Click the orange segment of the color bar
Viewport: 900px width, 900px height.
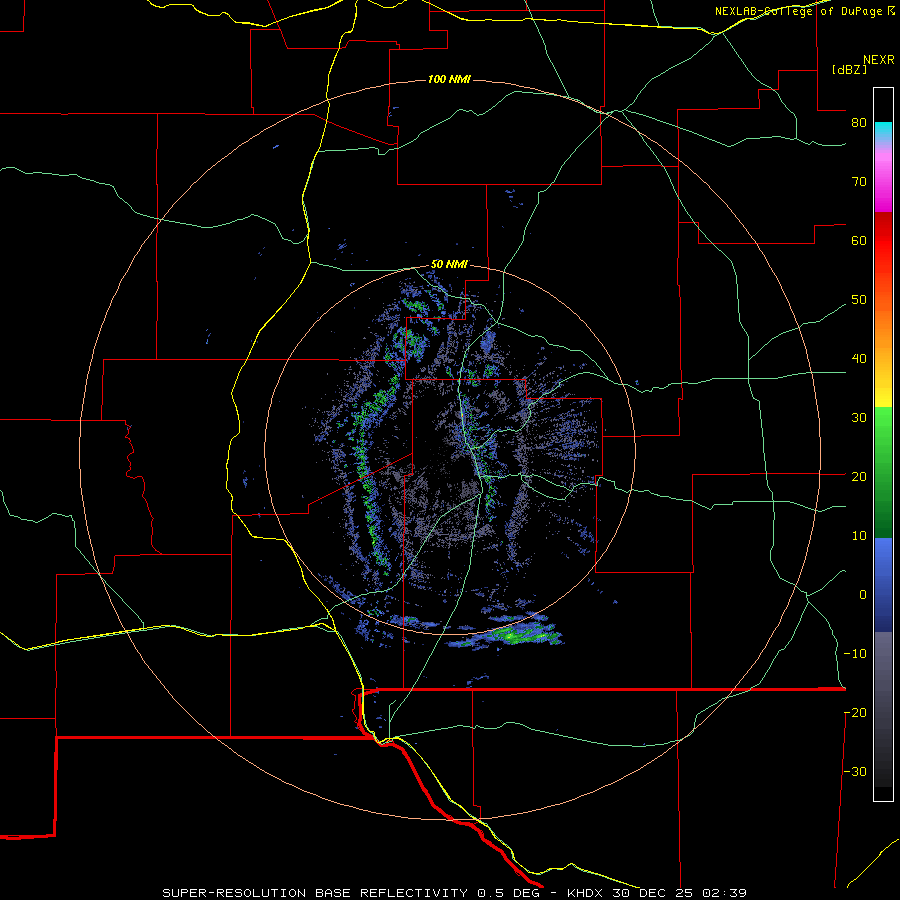[x=883, y=327]
